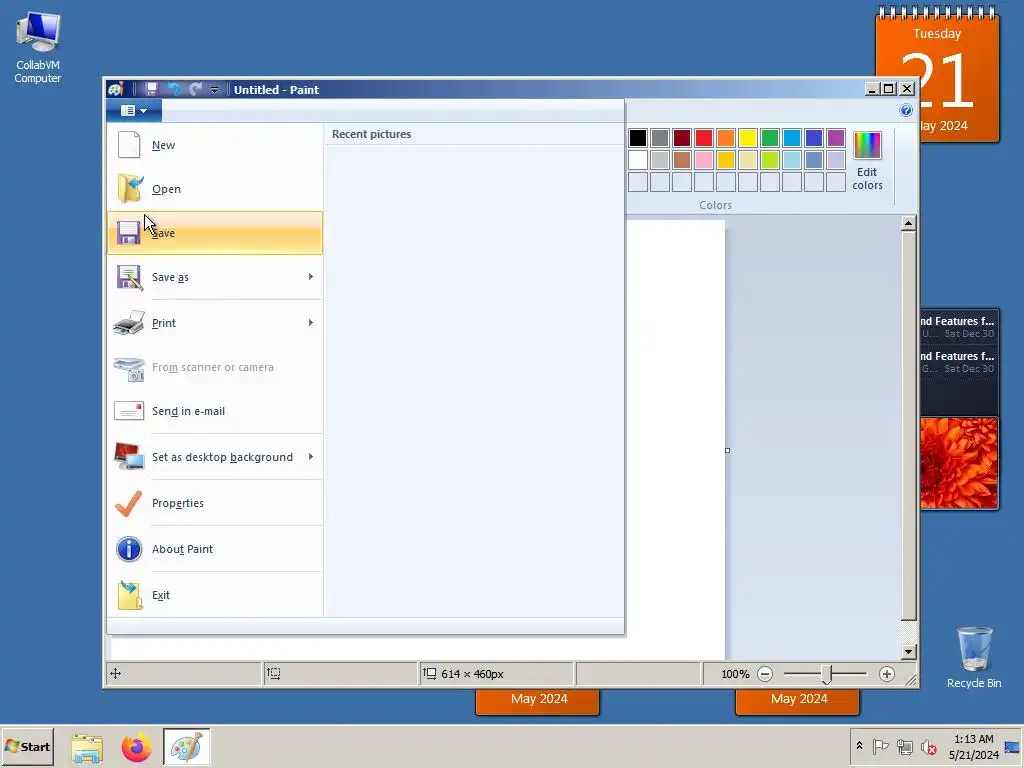The width and height of the screenshot is (1024, 768).
Task: Click the zoom slider handle
Action: (826, 674)
